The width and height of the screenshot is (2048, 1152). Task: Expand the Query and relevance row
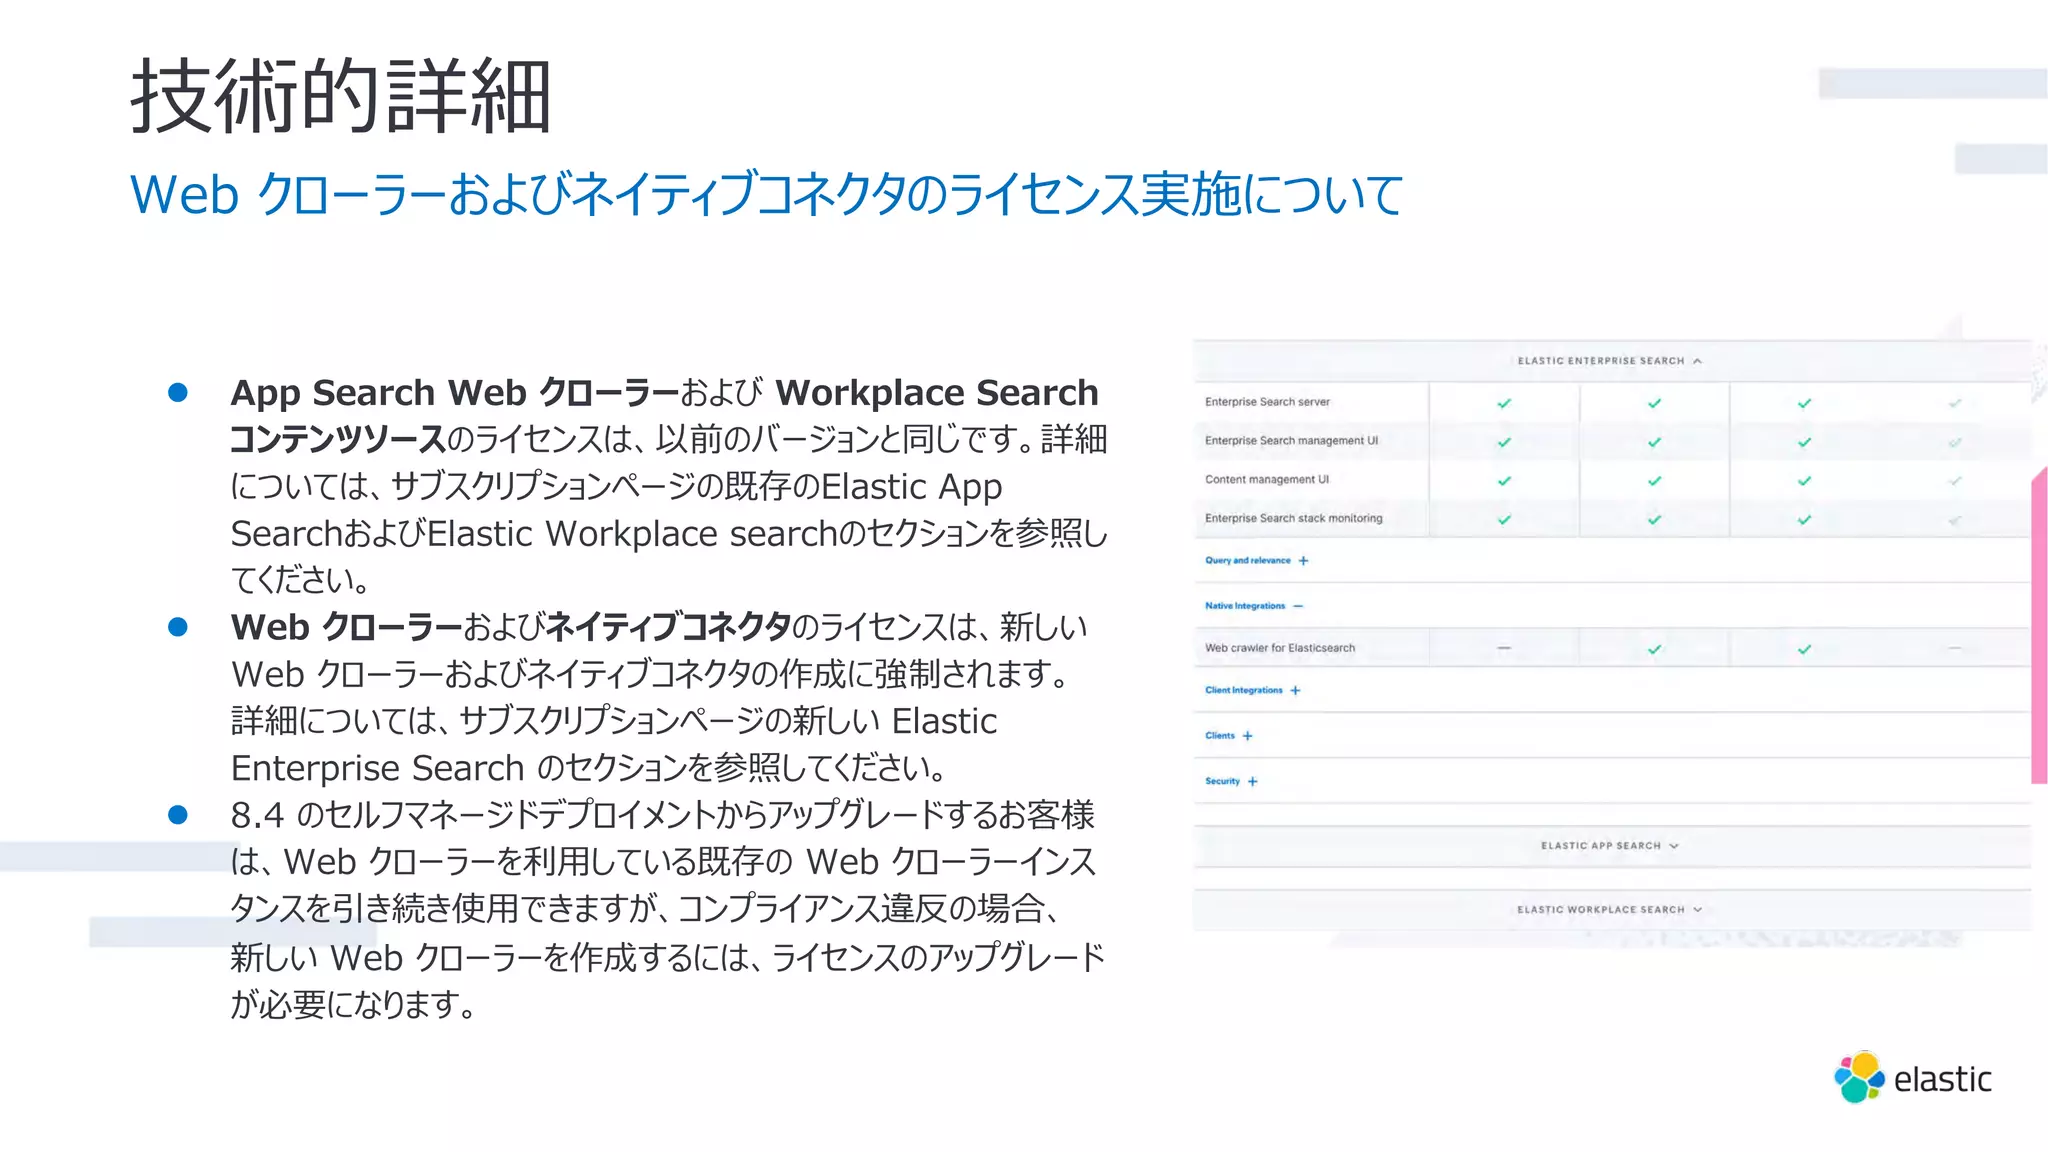pyautogui.click(x=1257, y=561)
